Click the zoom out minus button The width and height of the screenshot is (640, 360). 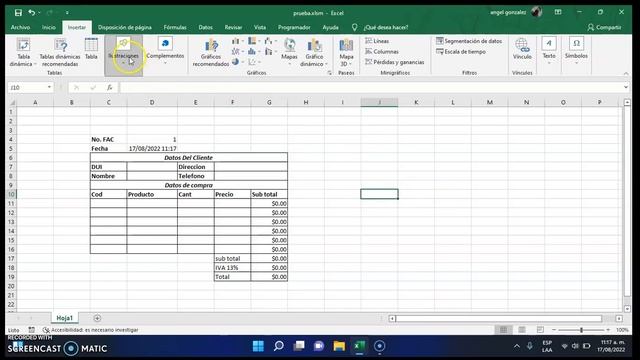pyautogui.click(x=554, y=330)
